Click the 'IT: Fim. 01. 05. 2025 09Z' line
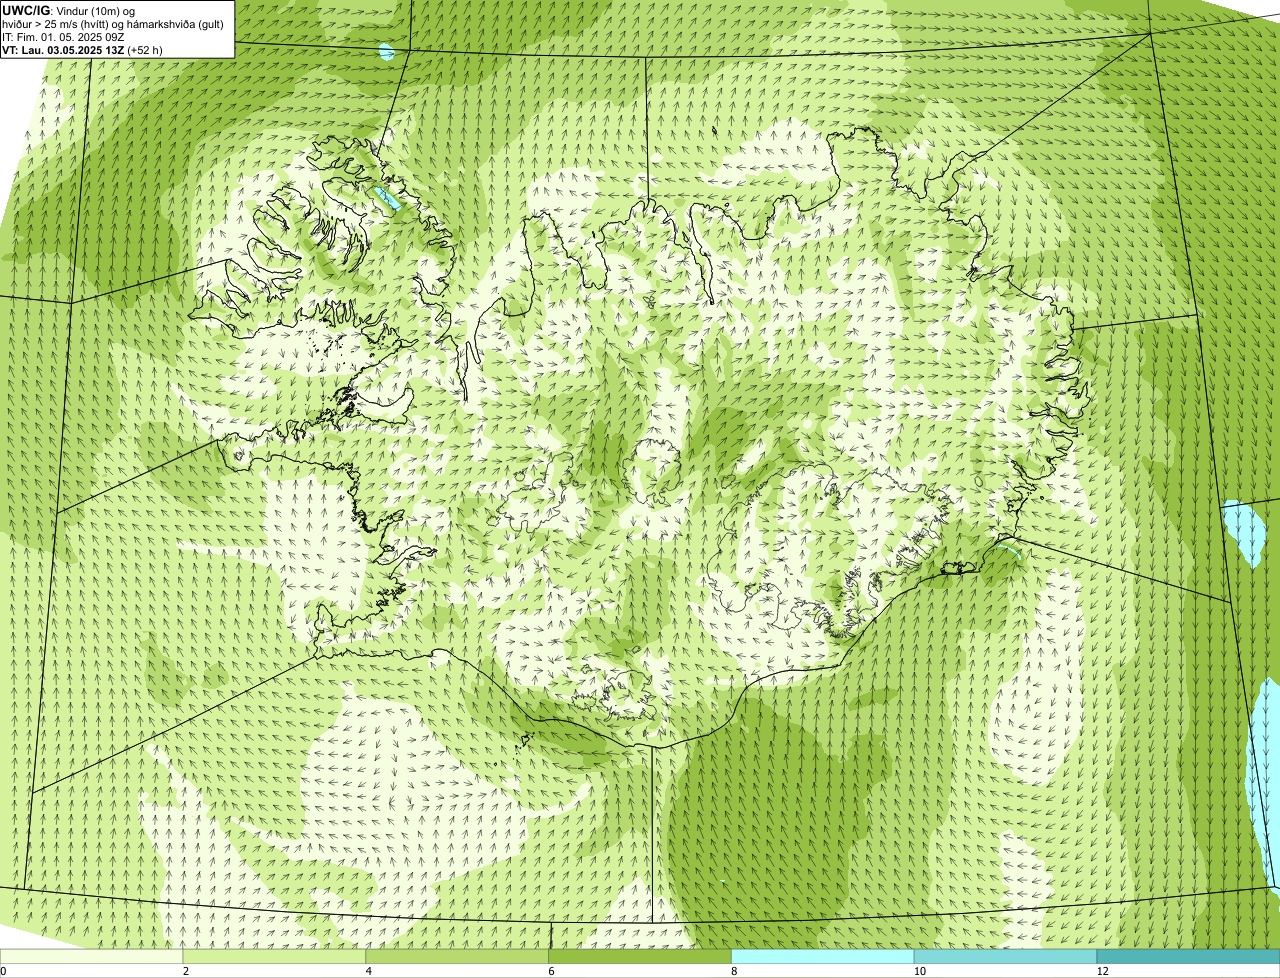Image resolution: width=1280 pixels, height=978 pixels. coord(62,37)
